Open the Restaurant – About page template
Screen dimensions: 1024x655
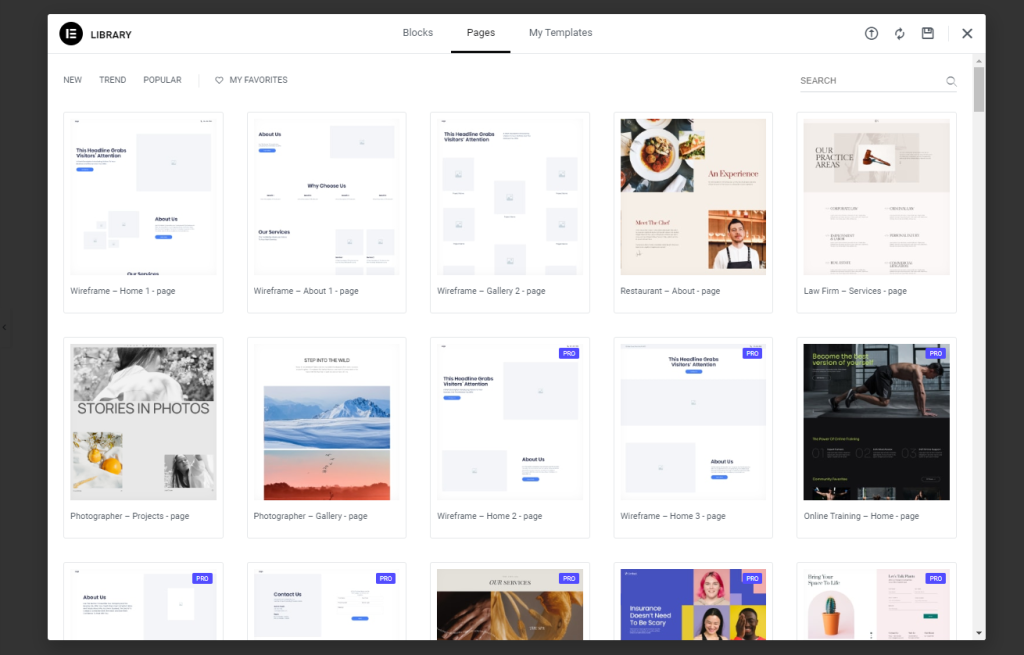coord(693,196)
